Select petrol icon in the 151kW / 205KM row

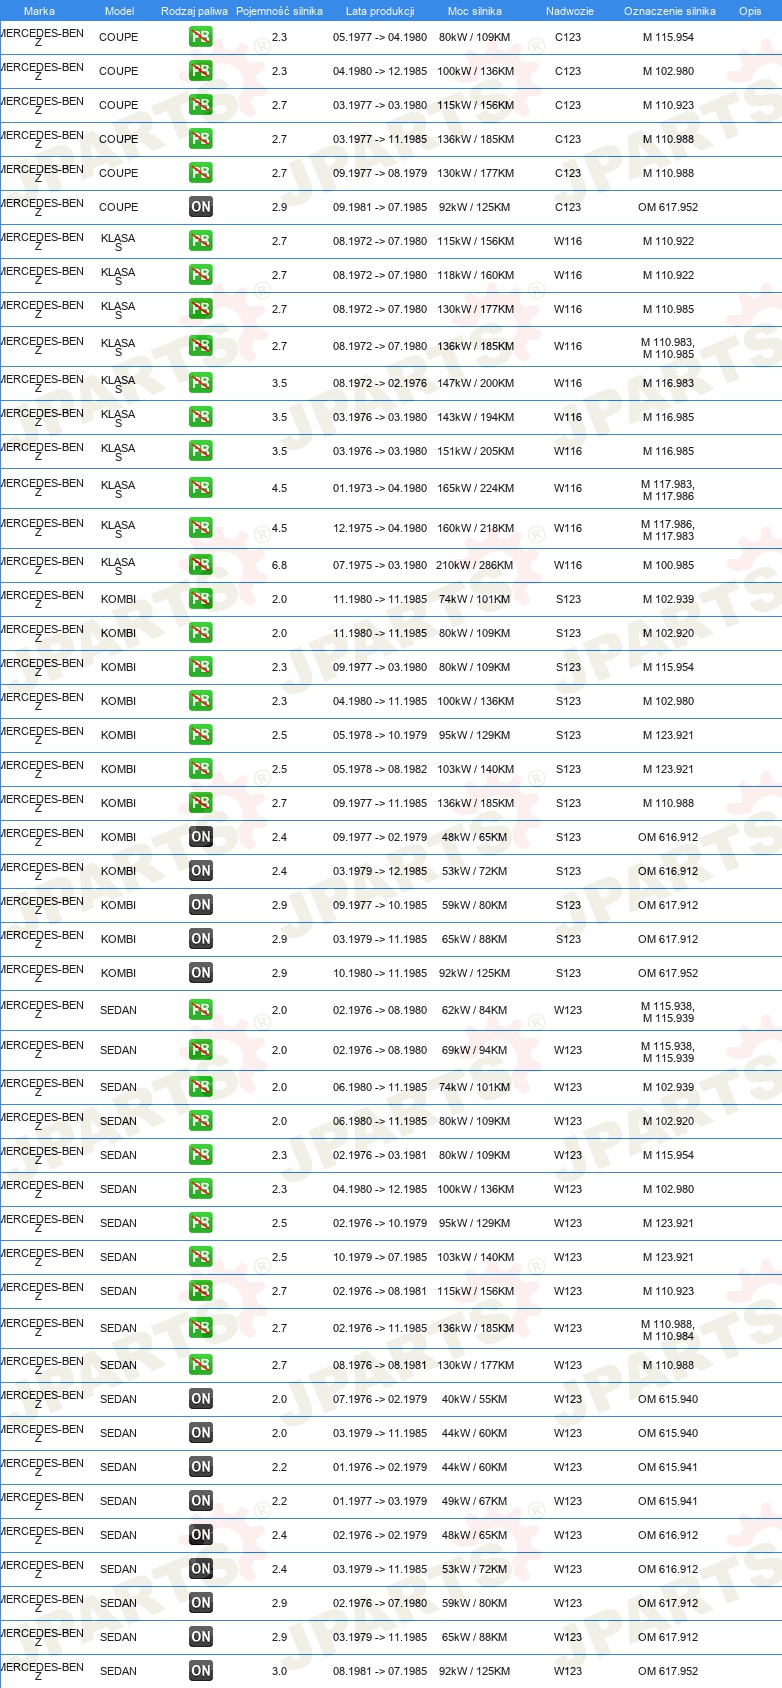[201, 451]
